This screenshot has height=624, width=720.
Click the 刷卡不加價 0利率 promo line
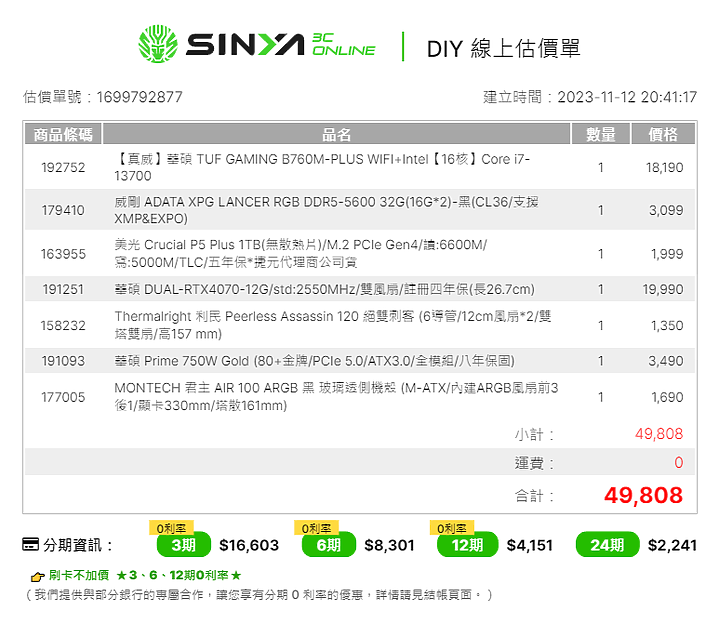pos(145,575)
